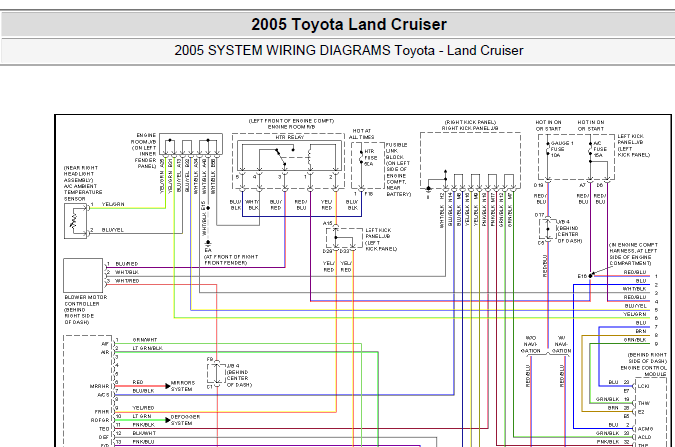Click the HTR FUSE 50A label
675x447 pixels.
(370, 158)
